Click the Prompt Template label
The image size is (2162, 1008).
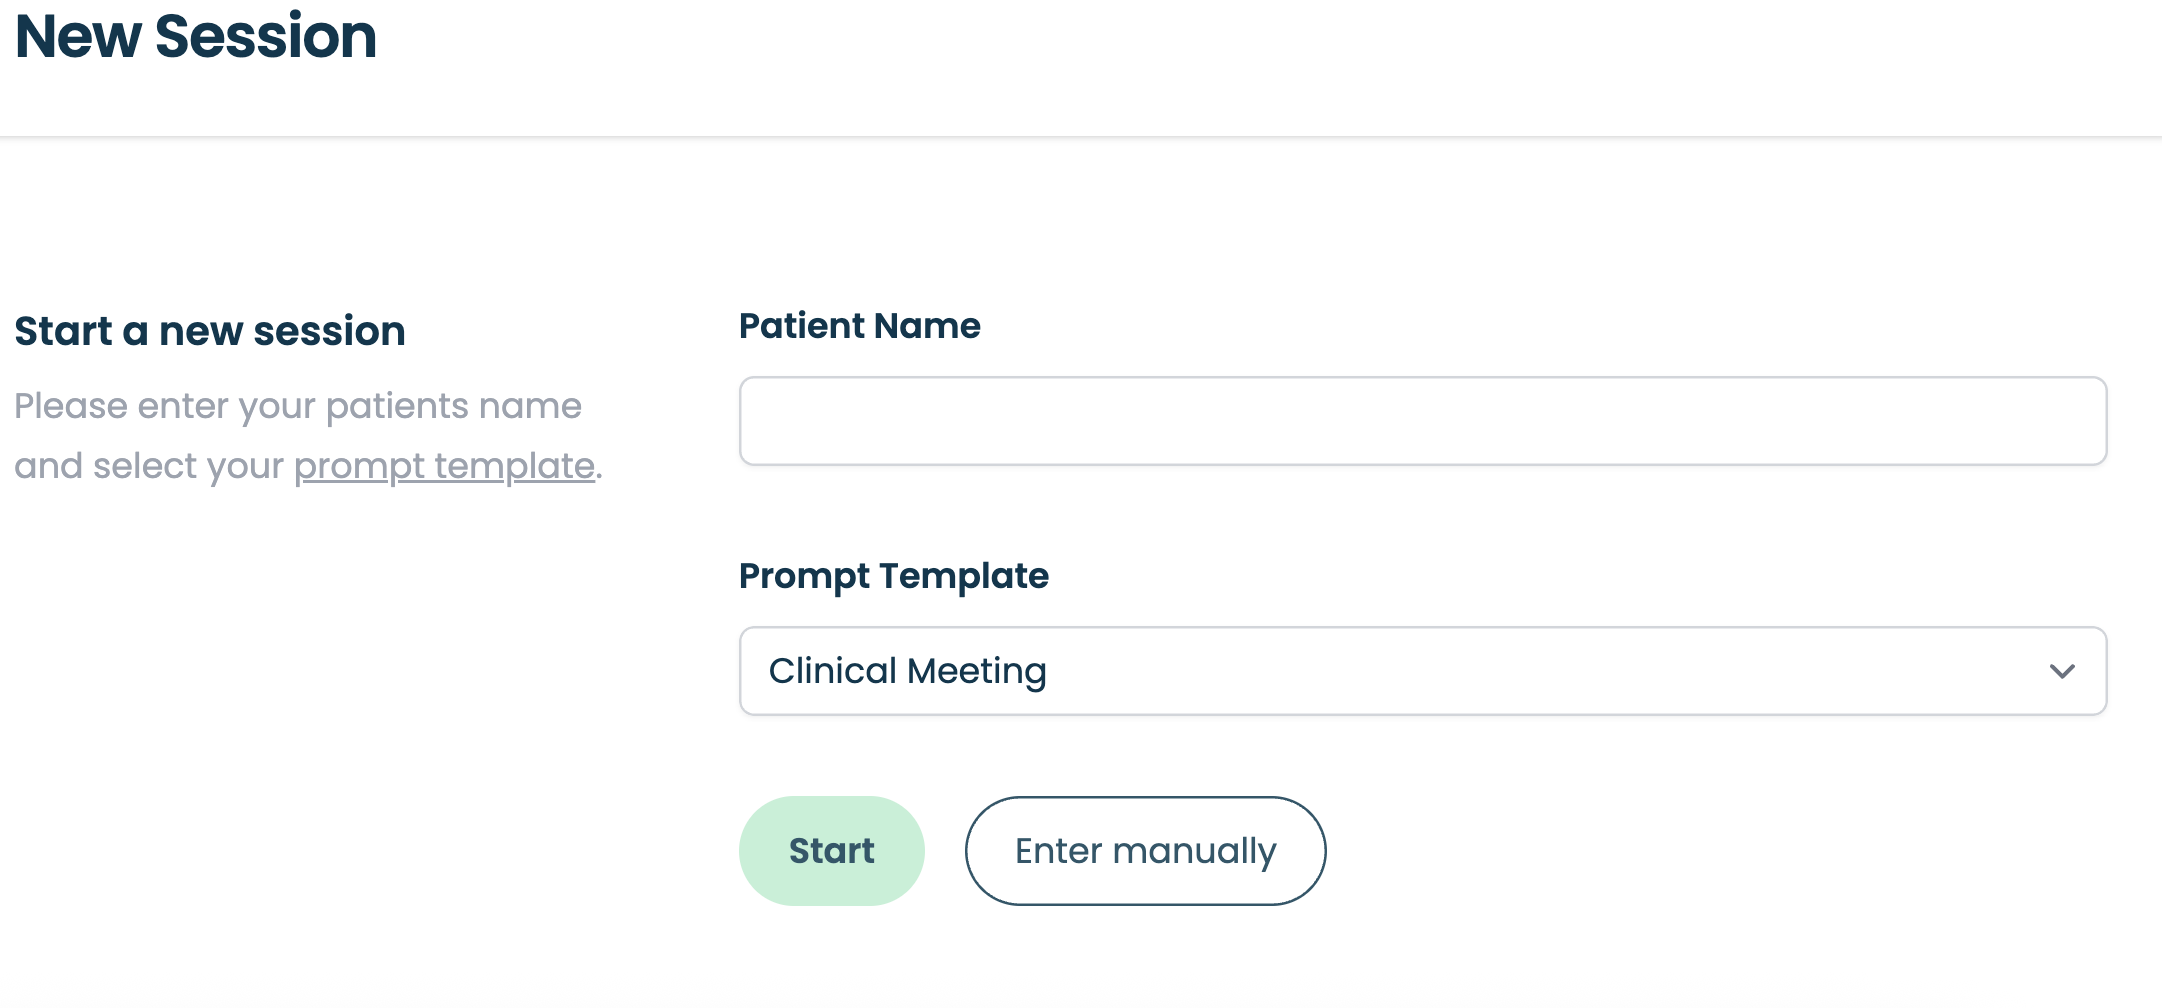click(893, 576)
